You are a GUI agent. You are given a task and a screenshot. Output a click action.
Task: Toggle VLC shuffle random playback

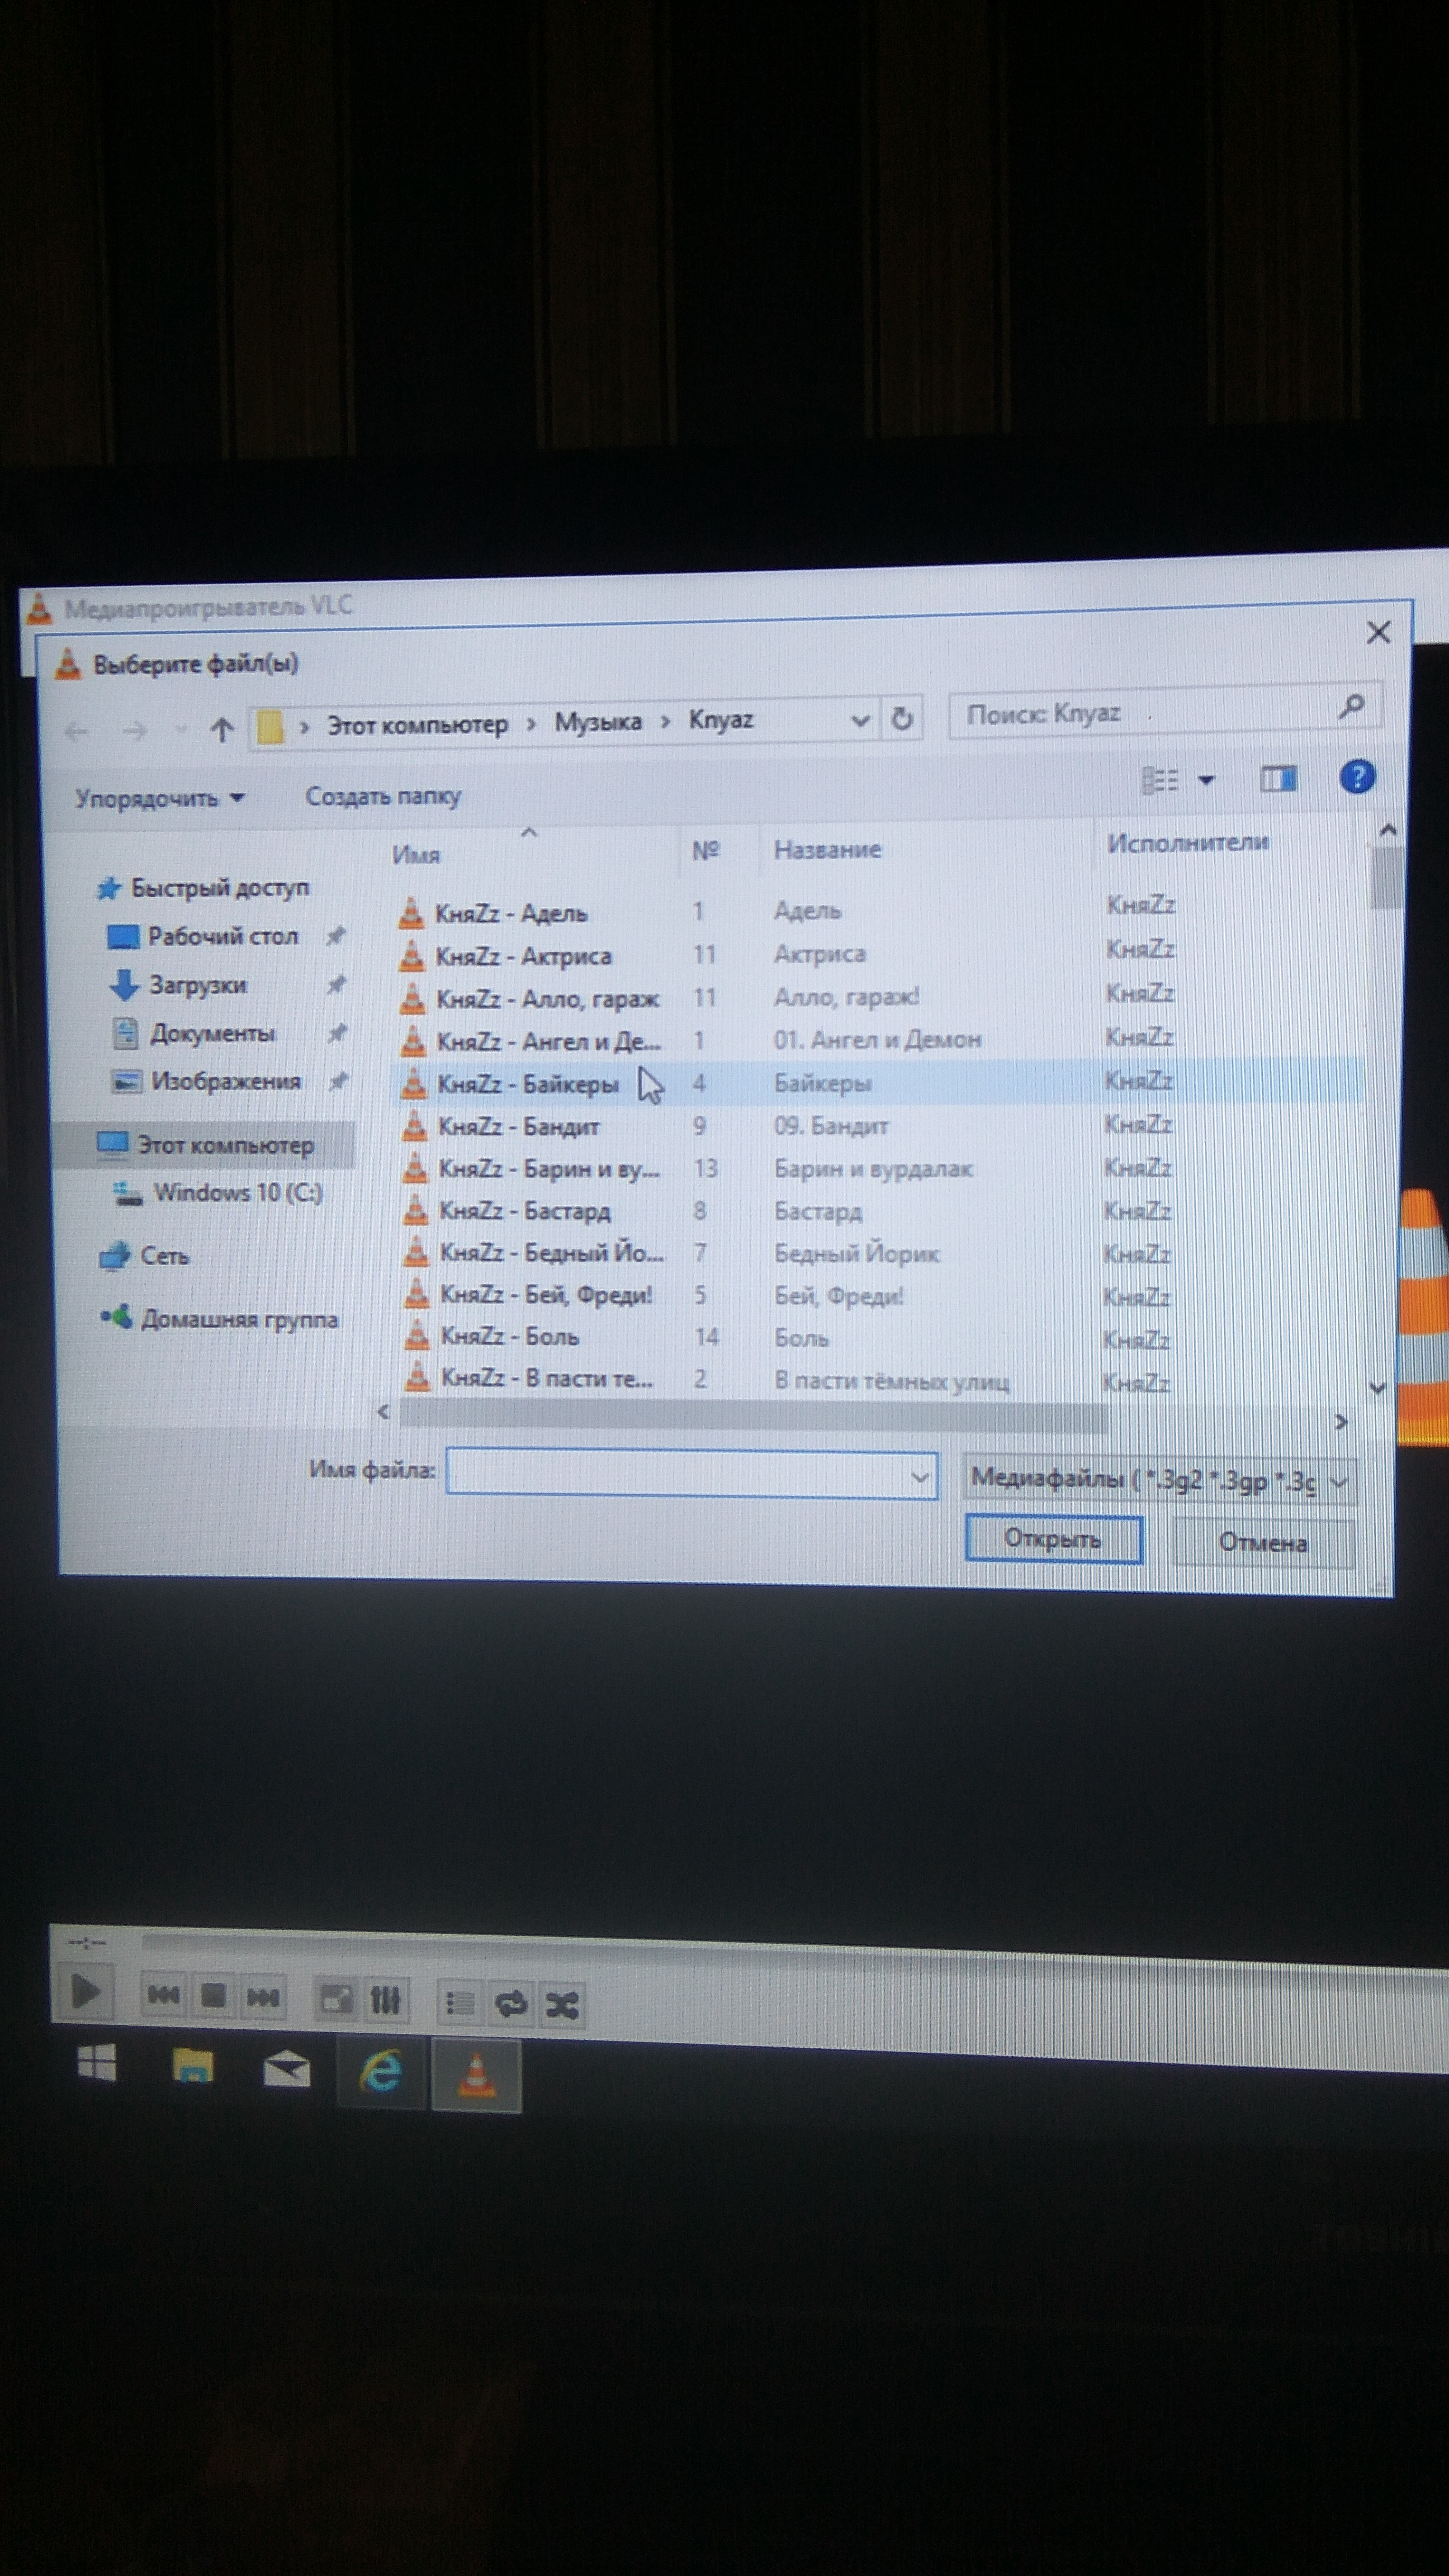561,2005
